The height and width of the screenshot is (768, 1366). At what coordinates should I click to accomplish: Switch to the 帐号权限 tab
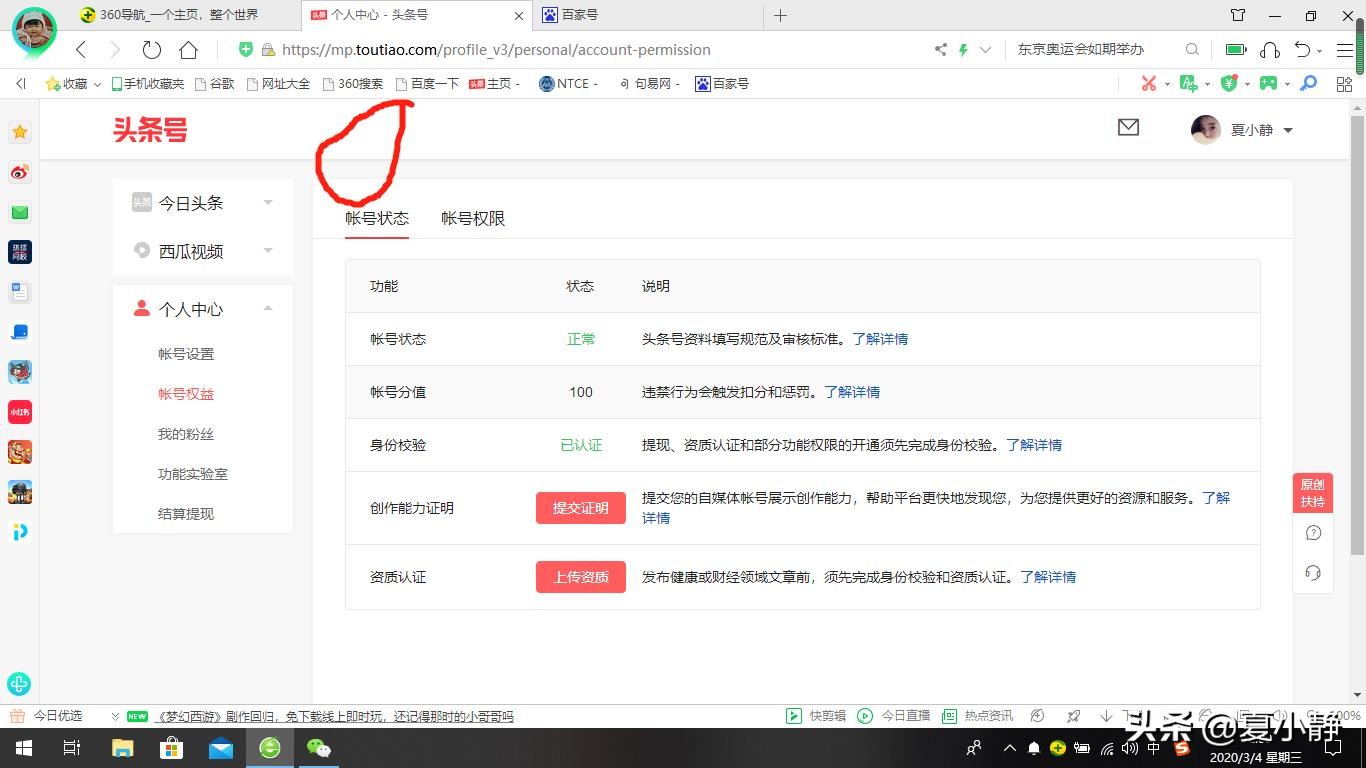pos(473,218)
